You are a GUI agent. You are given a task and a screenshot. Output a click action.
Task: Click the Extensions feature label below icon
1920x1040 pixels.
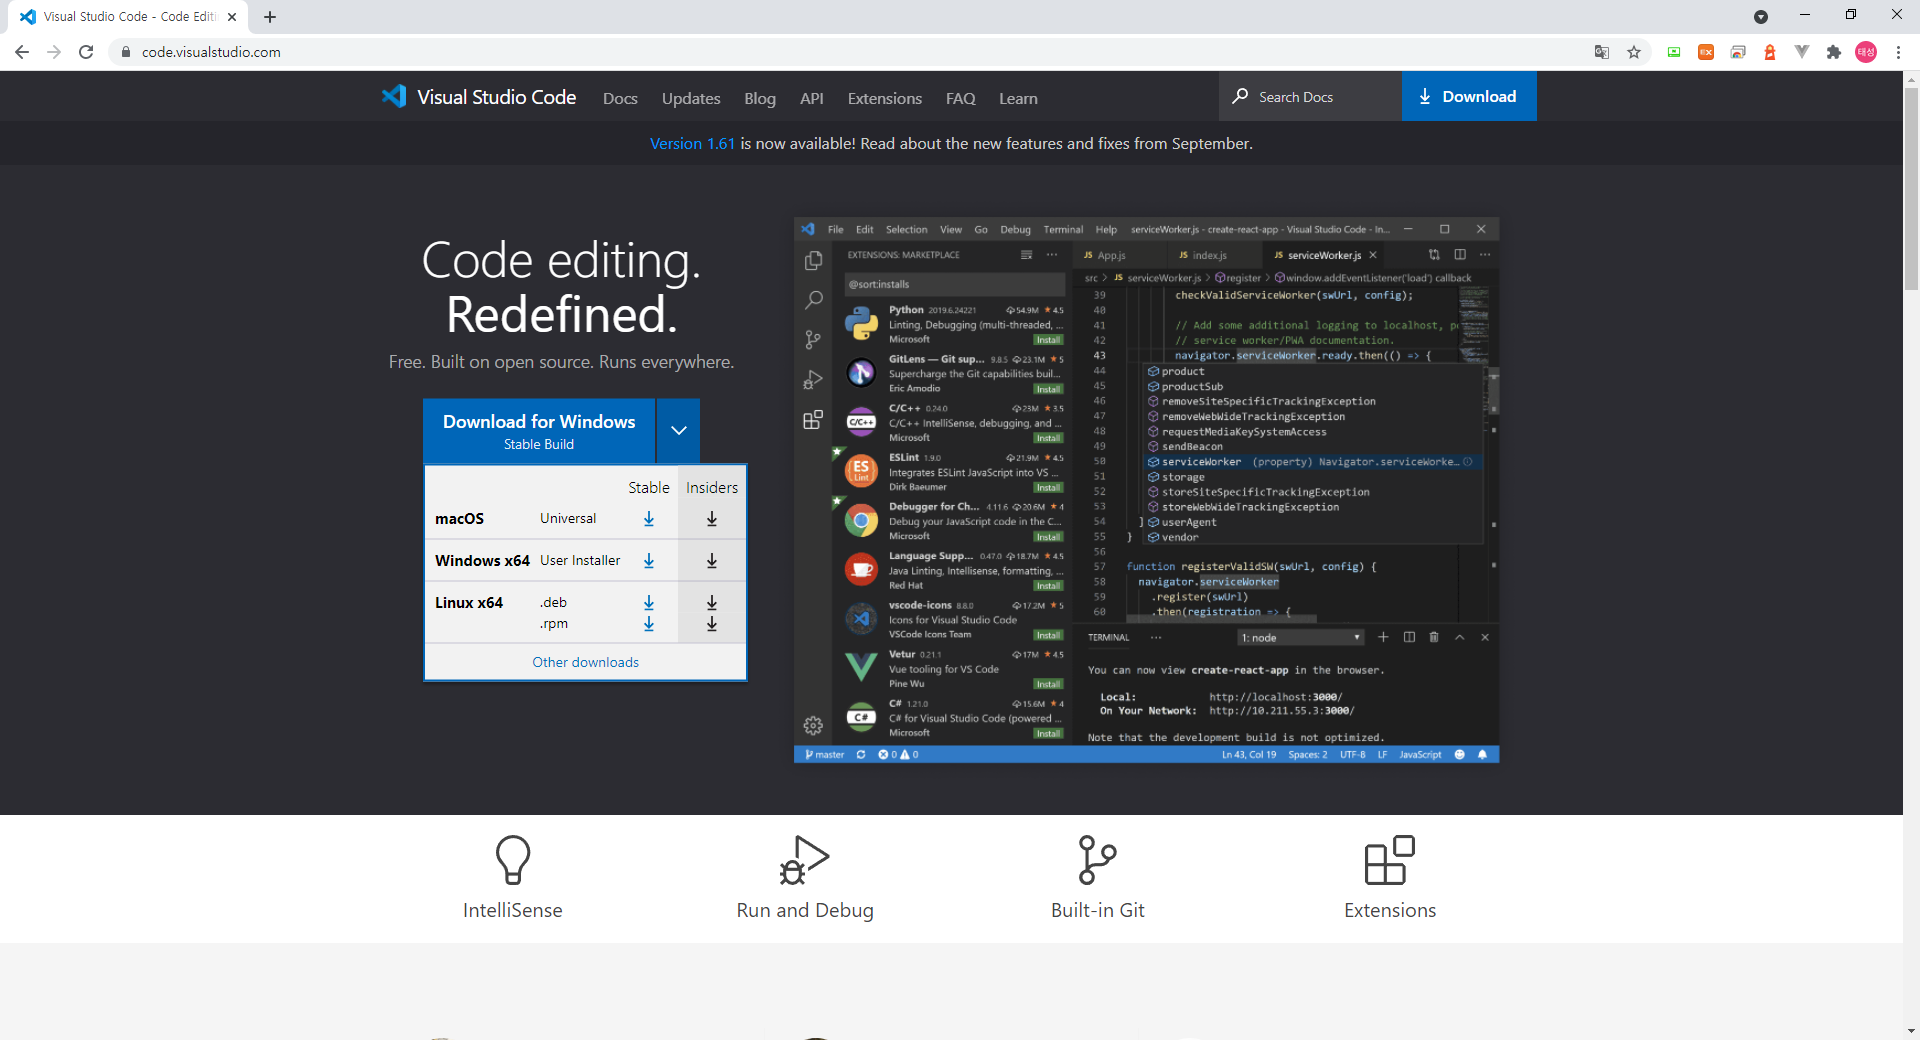click(1390, 910)
